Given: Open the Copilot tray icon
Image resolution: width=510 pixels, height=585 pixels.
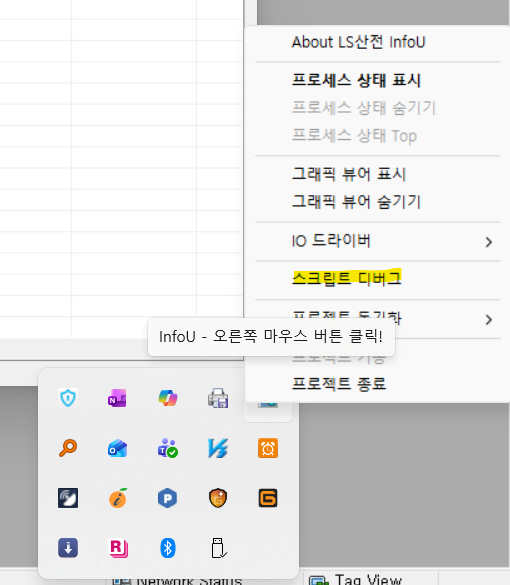Looking at the screenshot, I should click(168, 398).
